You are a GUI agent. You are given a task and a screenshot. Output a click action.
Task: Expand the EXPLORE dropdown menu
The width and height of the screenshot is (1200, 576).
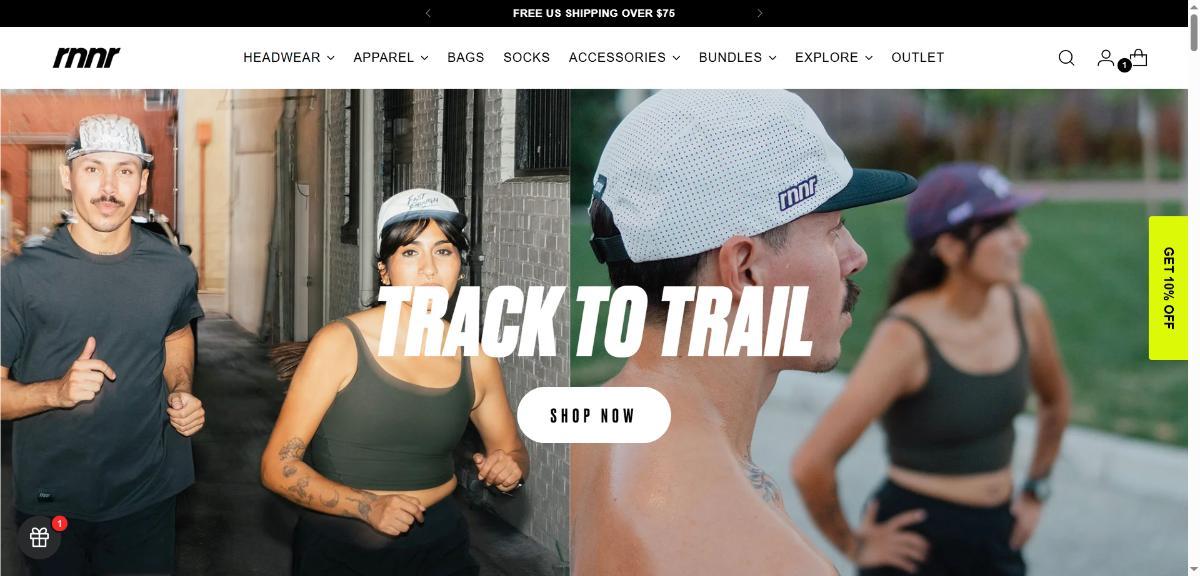tap(834, 57)
